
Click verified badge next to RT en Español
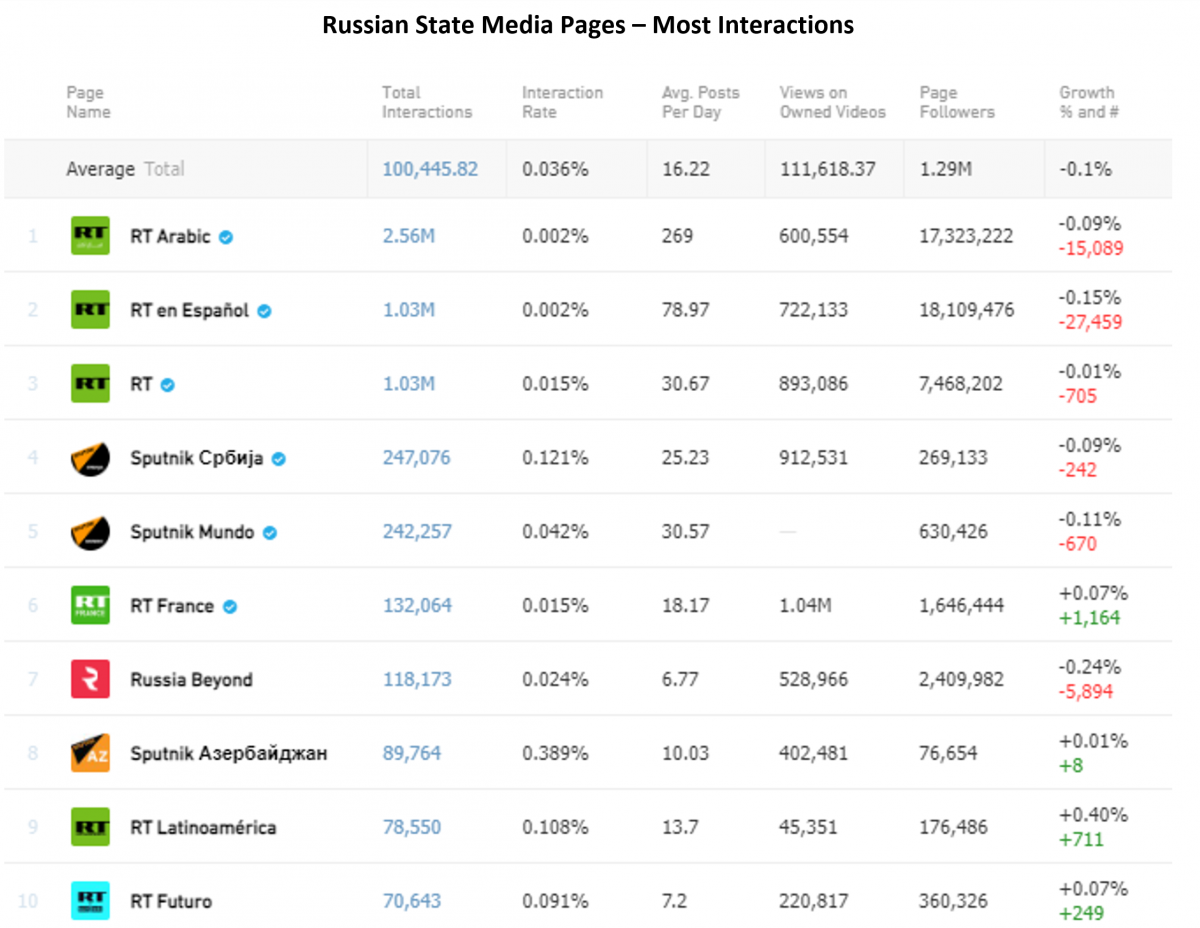click(x=264, y=311)
